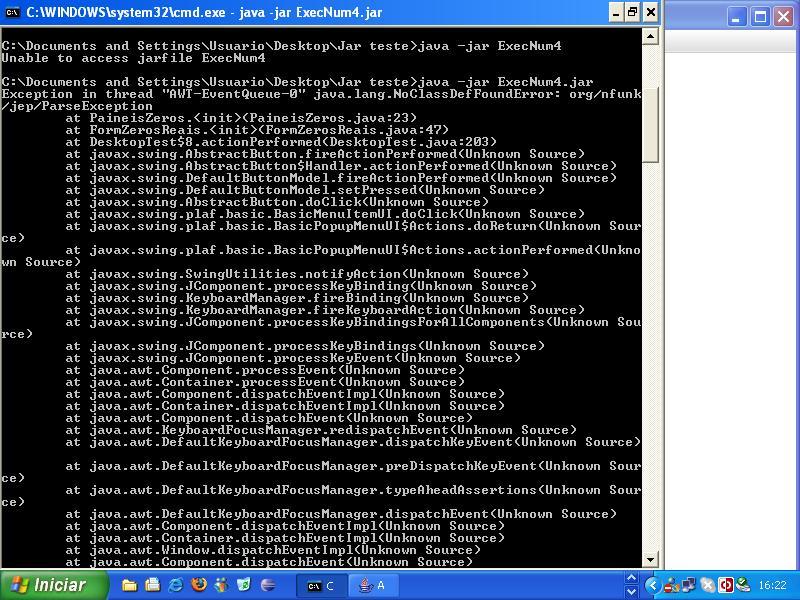Open the Iniciar start menu
This screenshot has width=800, height=600.
(x=54, y=585)
